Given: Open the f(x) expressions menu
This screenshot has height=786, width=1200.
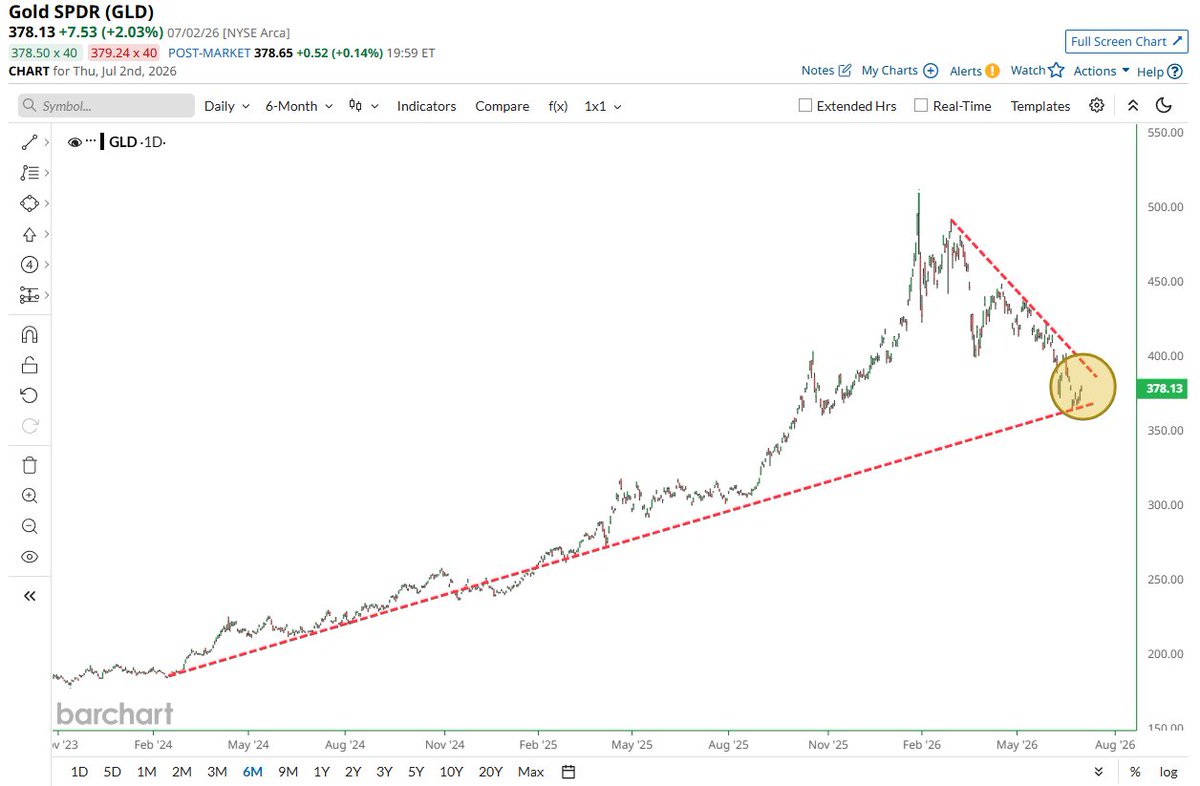Looking at the screenshot, I should tap(558, 105).
